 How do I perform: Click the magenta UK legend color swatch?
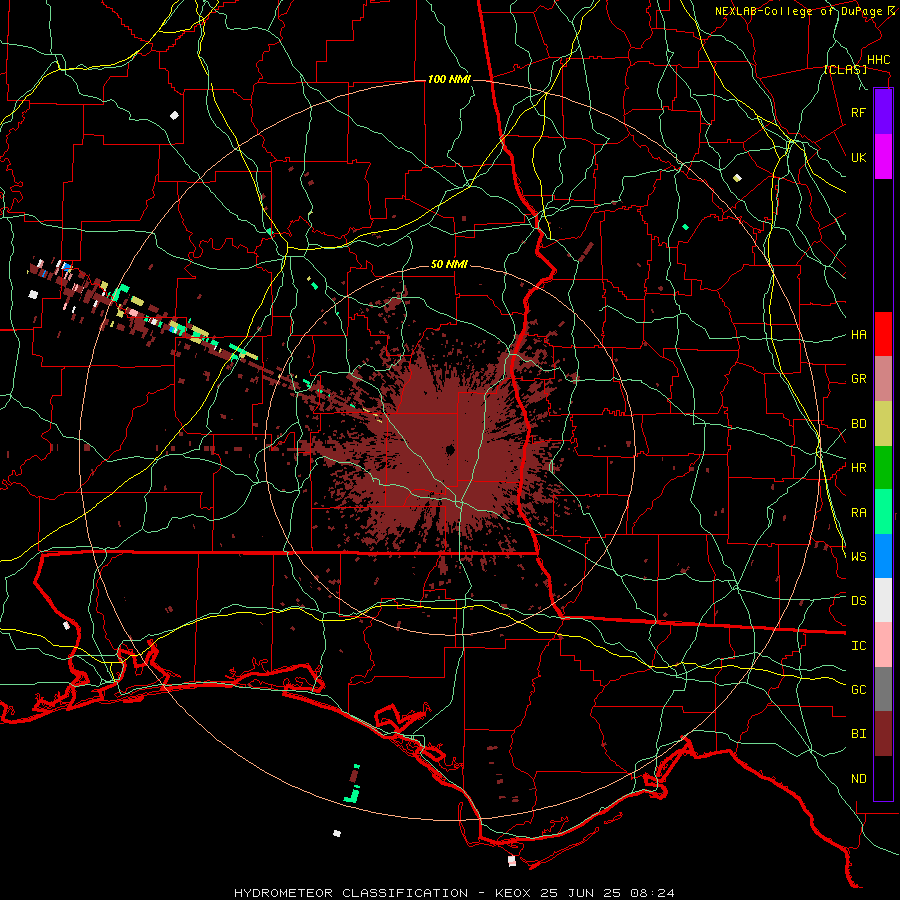coord(883,157)
